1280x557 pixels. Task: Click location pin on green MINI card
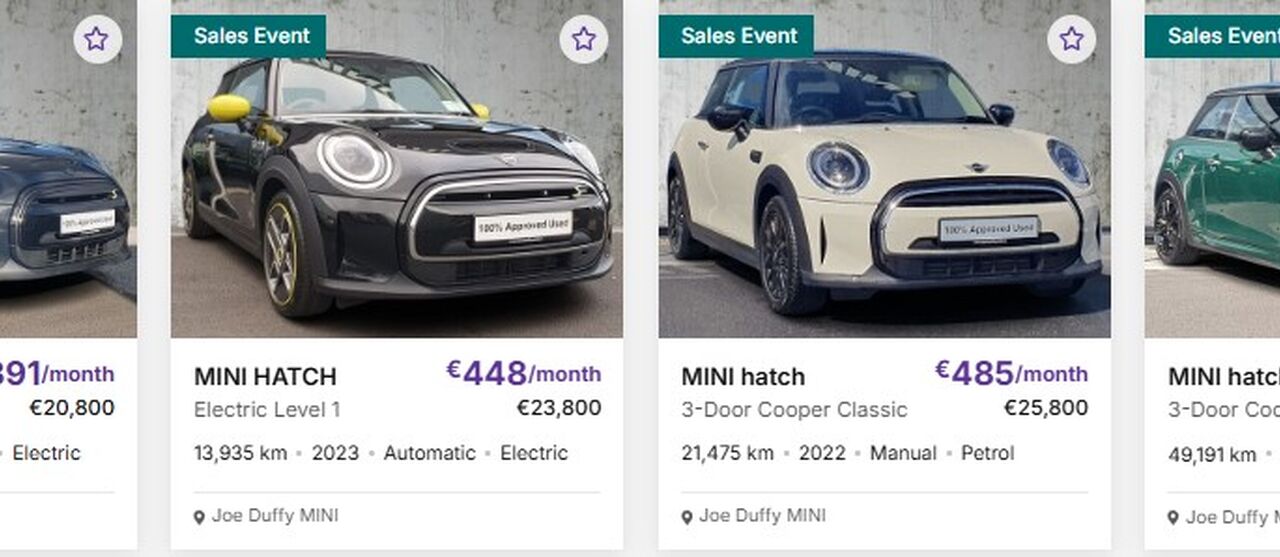tap(1173, 517)
